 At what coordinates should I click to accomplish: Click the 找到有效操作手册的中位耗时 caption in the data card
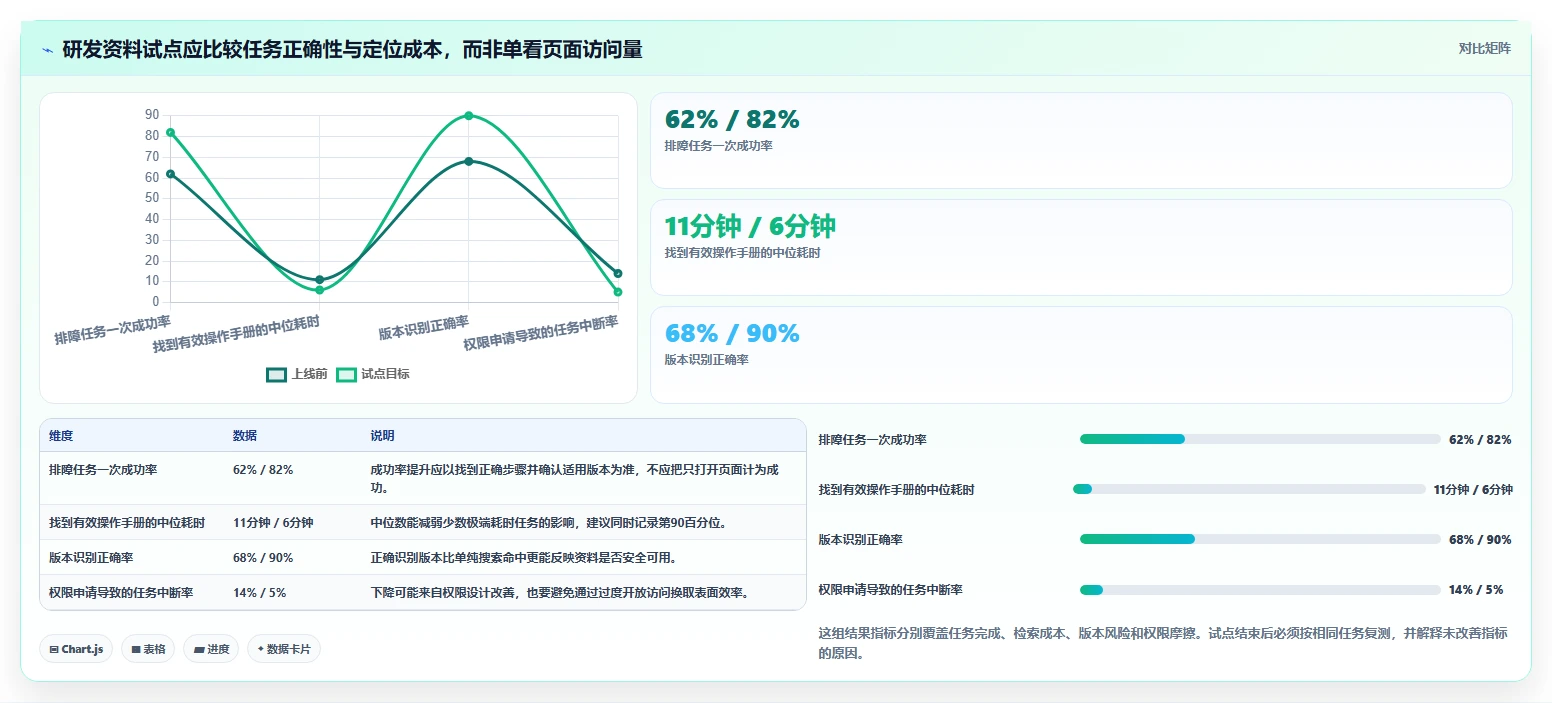(743, 253)
